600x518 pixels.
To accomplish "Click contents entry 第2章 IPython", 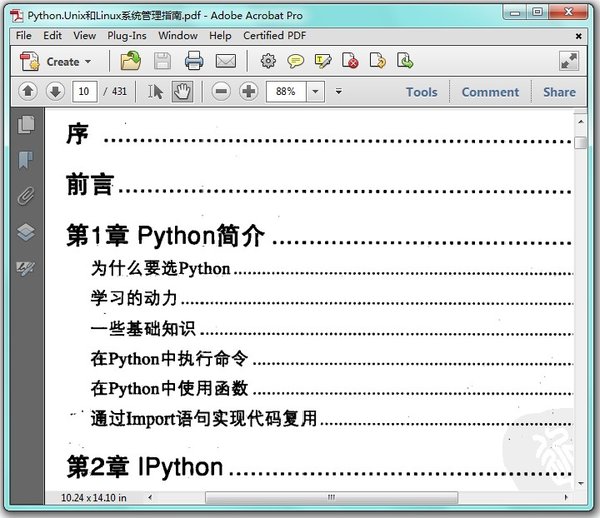I will (x=145, y=467).
